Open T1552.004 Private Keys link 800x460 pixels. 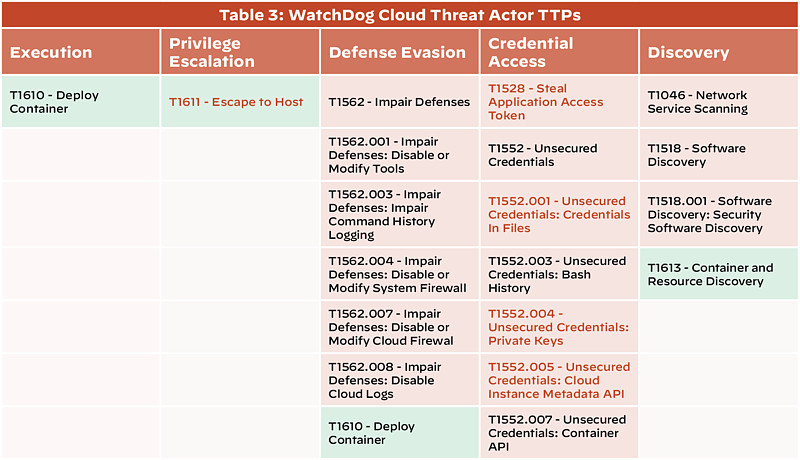(558, 327)
